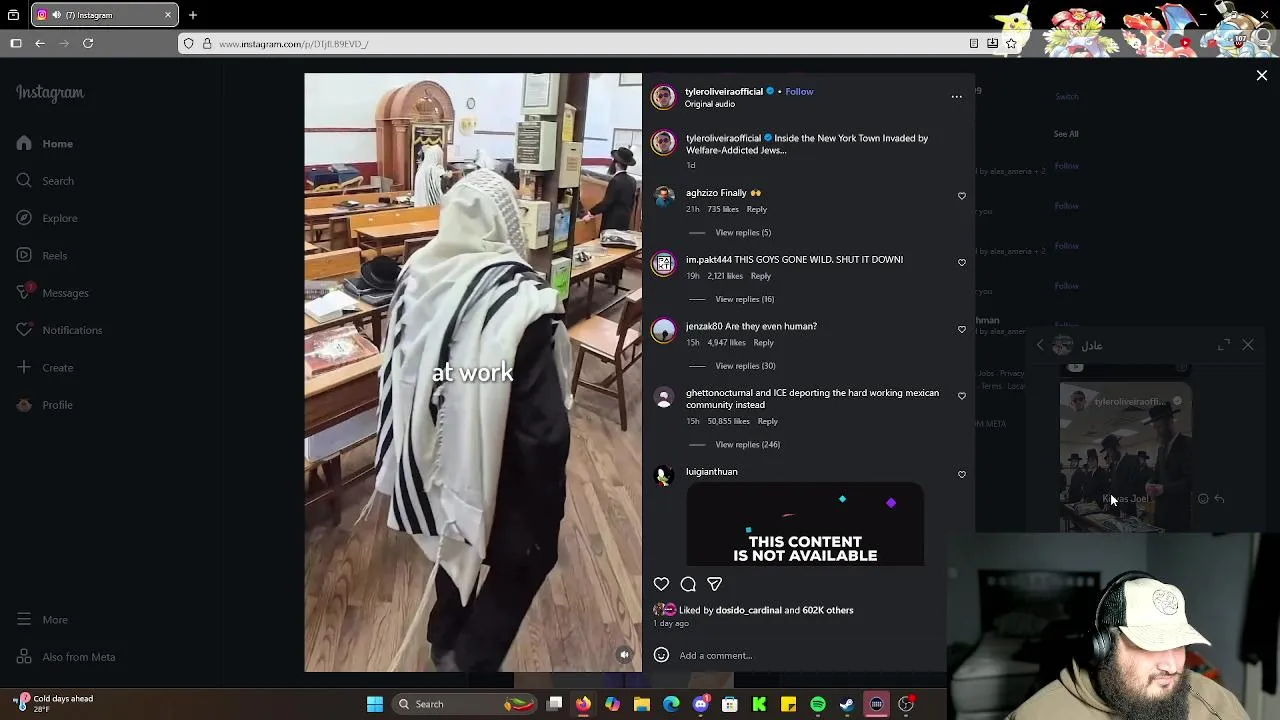This screenshot has height=720, width=1280.
Task: Like the post with the heart icon
Action: (x=661, y=584)
